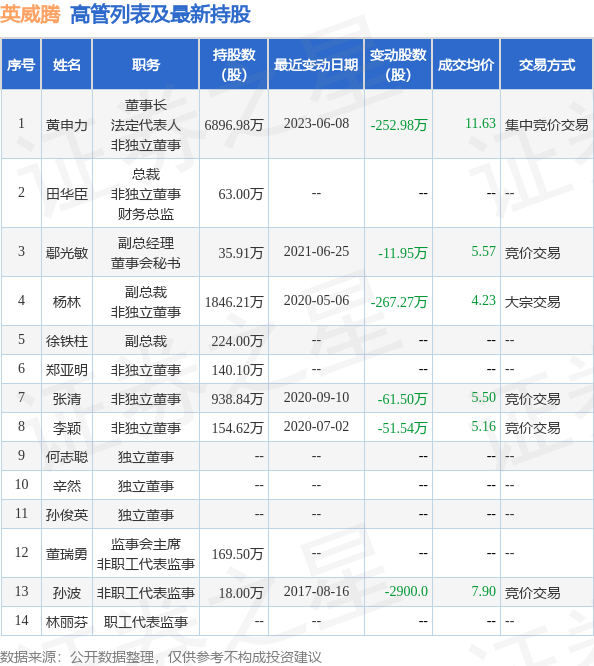Click the 职务 column header
Screen dimensions: 594x666
coord(146,65)
